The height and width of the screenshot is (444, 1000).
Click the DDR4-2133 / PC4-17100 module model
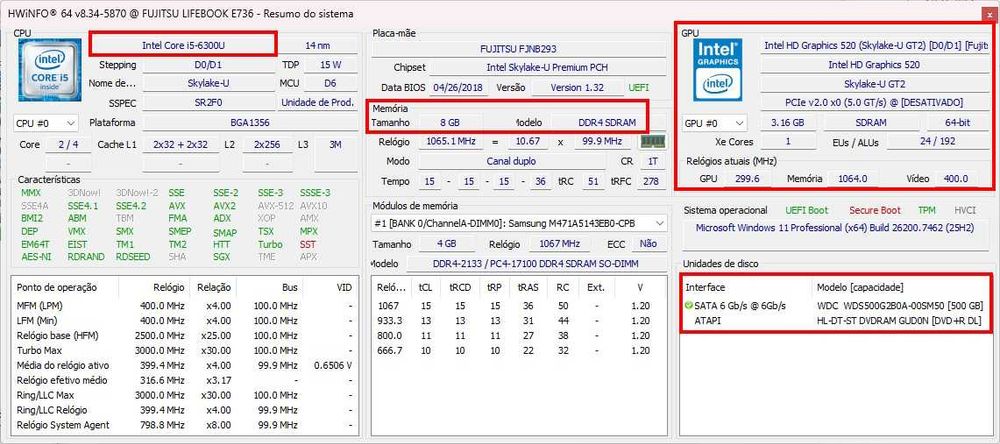(x=536, y=263)
